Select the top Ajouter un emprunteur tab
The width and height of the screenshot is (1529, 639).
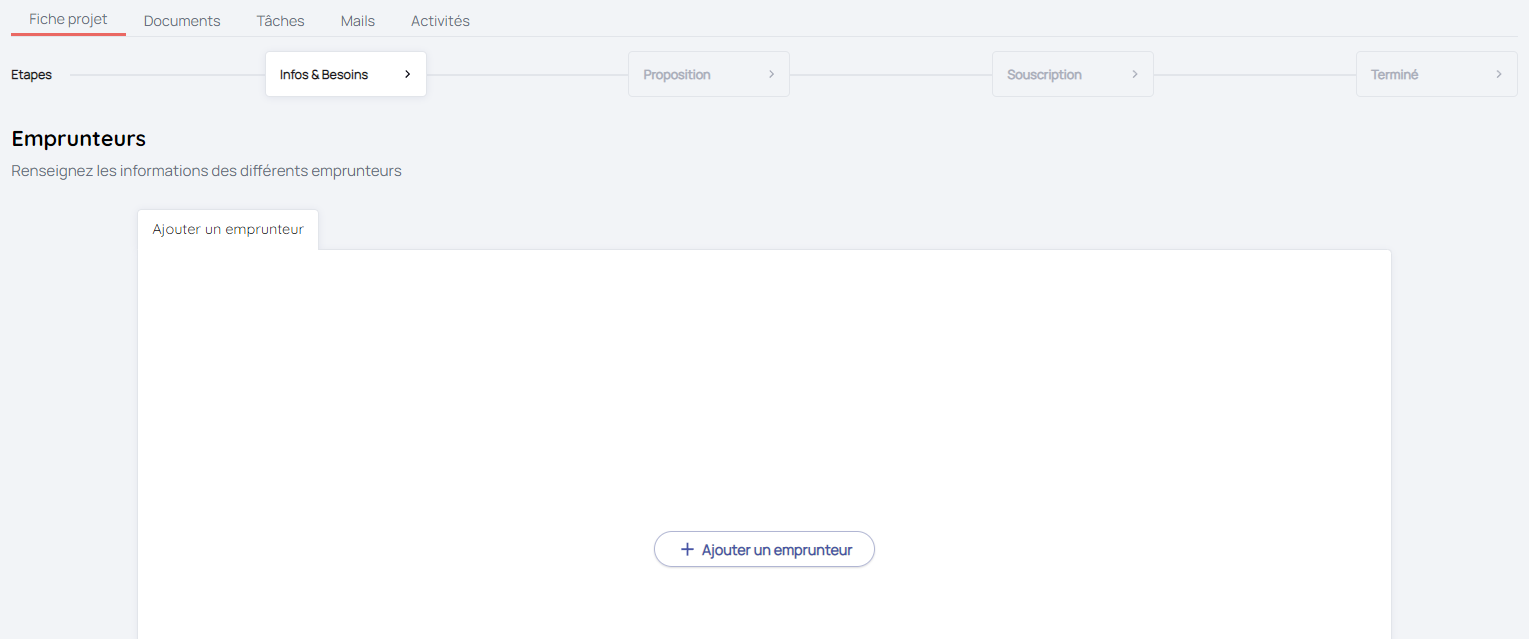[x=228, y=230]
